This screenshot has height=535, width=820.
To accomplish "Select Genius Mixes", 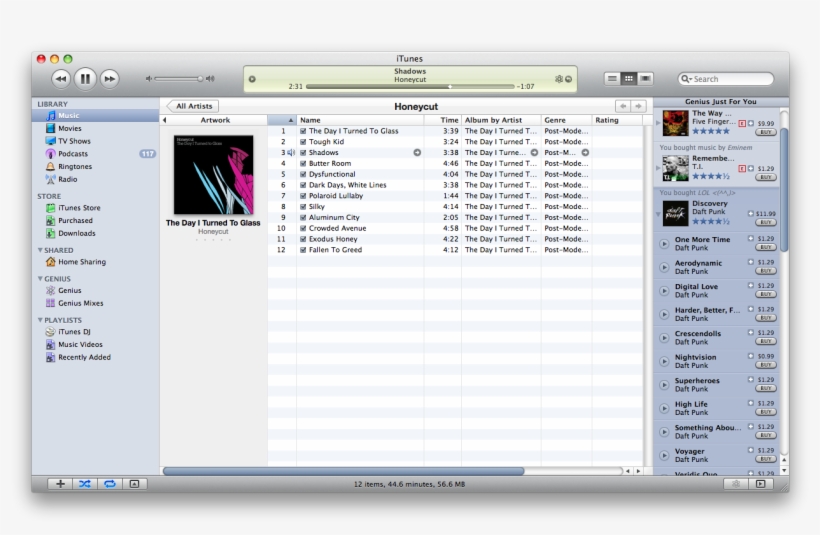I will [x=95, y=303].
